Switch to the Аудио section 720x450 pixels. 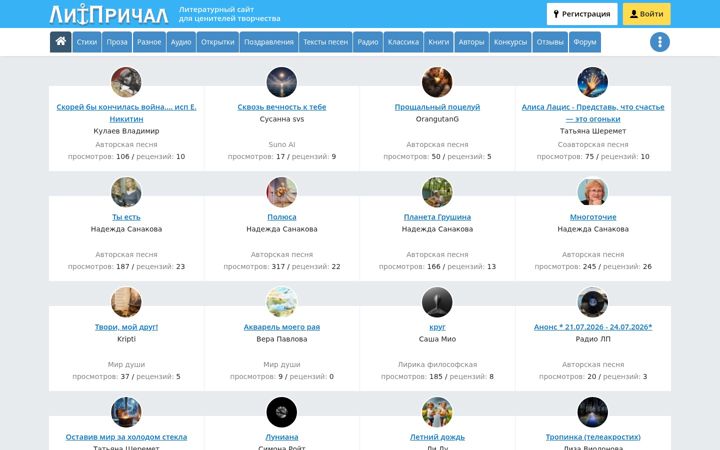click(181, 42)
